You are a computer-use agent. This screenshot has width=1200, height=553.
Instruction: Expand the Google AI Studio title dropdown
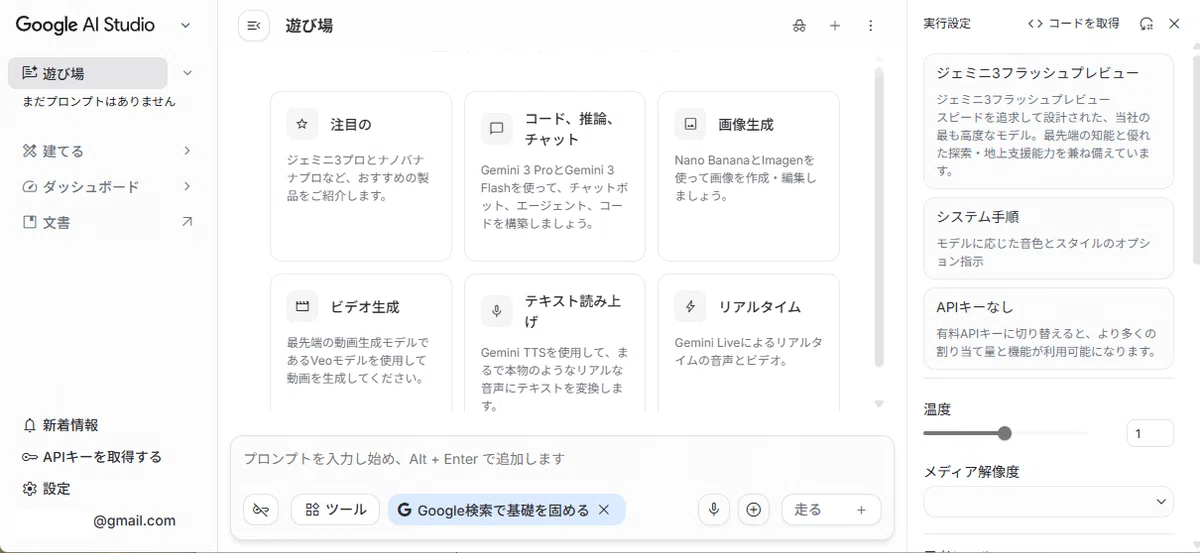[185, 26]
